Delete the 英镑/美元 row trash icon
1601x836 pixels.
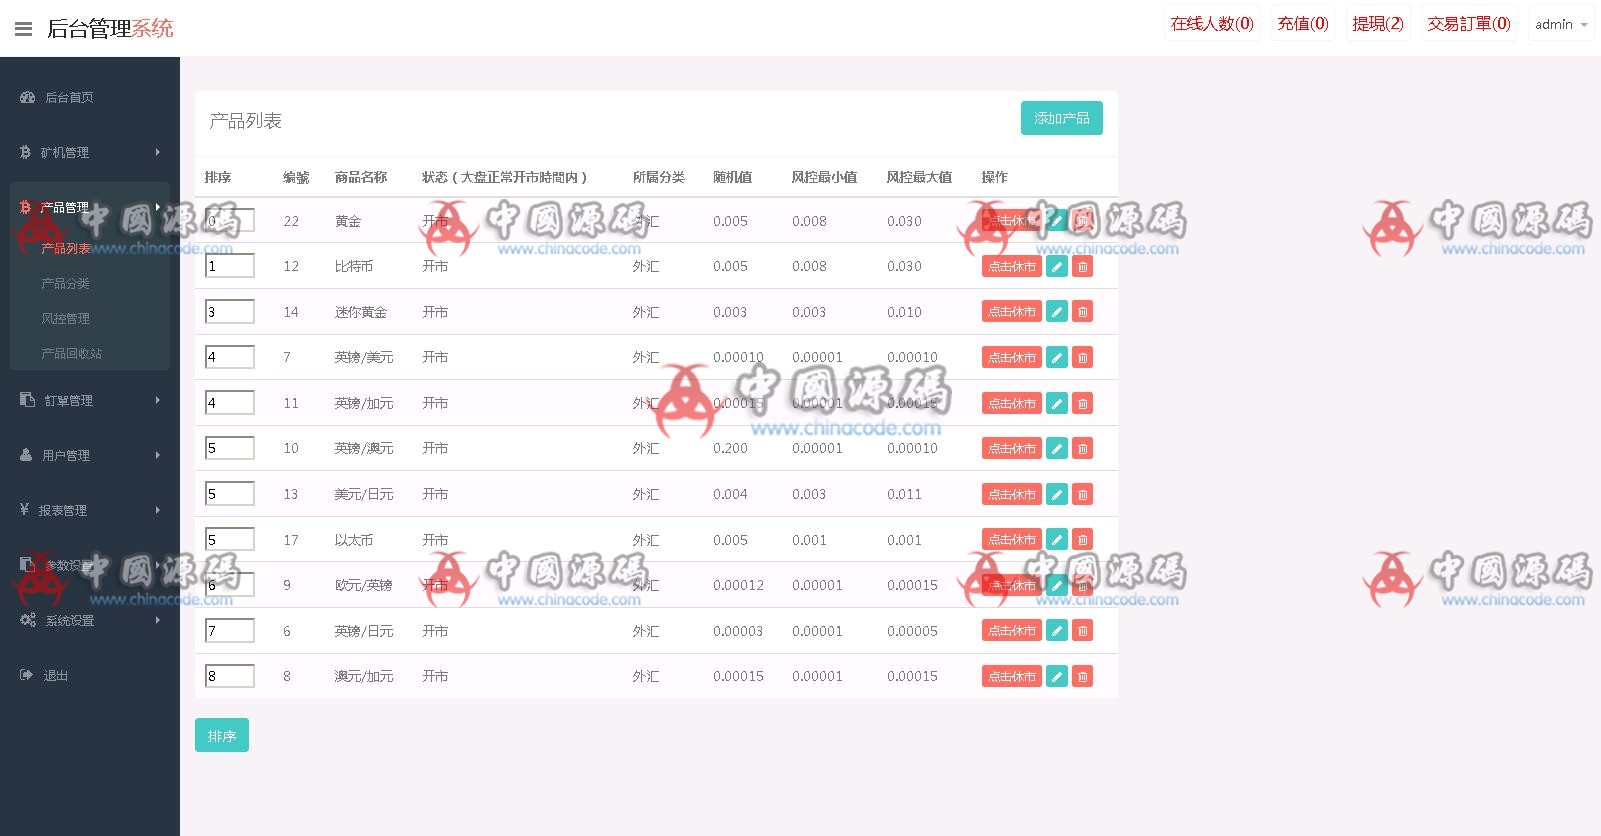pyautogui.click(x=1082, y=357)
